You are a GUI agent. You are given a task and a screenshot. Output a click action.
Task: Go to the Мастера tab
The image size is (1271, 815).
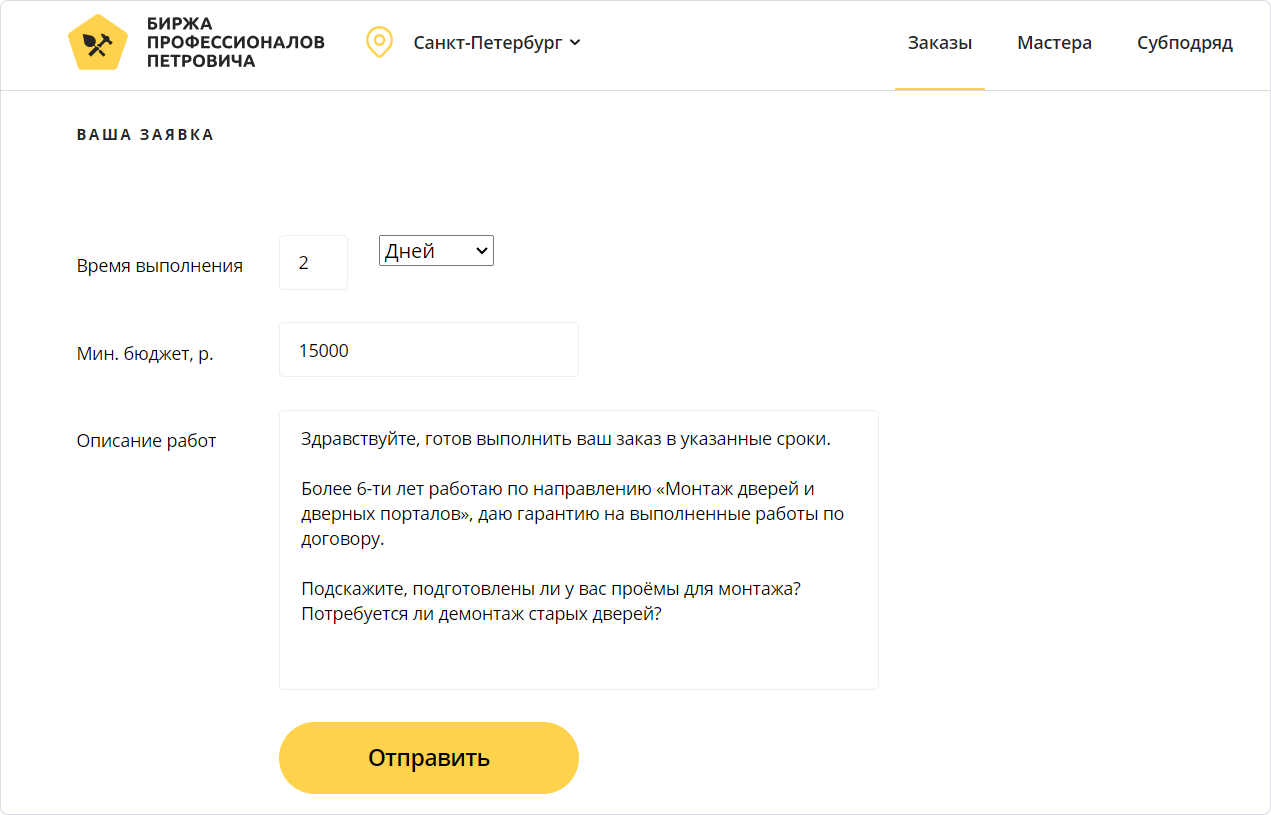coord(1055,43)
